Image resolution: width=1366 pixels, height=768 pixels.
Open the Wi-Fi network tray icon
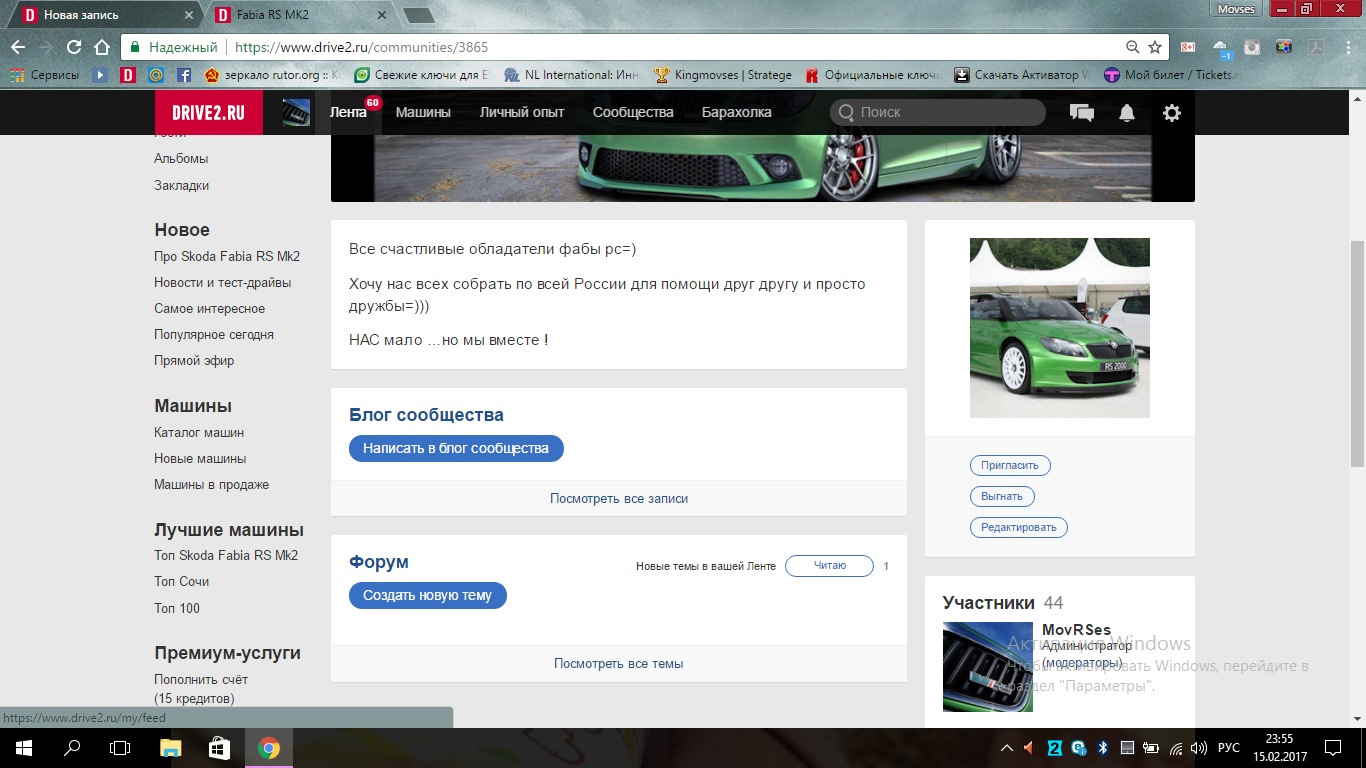1175,748
